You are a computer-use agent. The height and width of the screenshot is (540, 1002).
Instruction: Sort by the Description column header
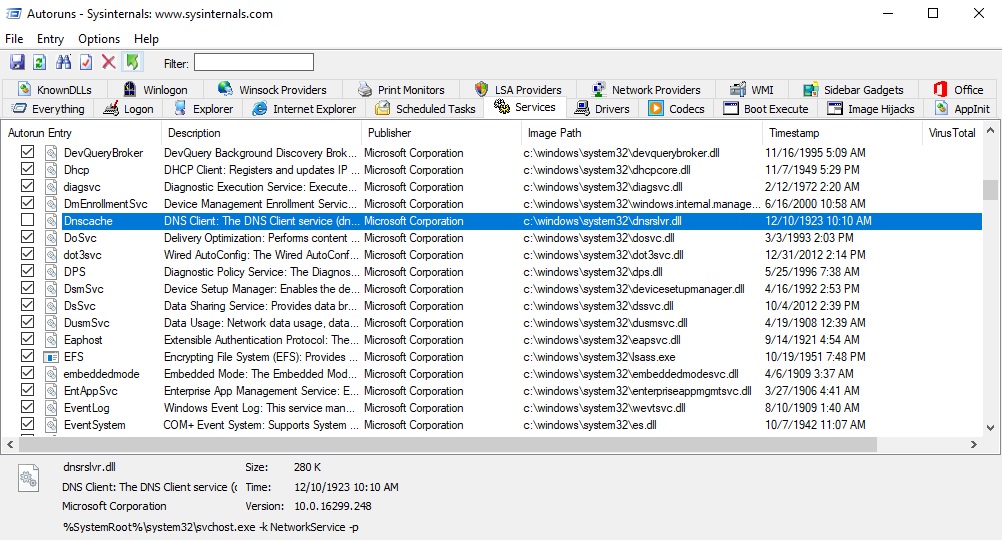[x=261, y=133]
